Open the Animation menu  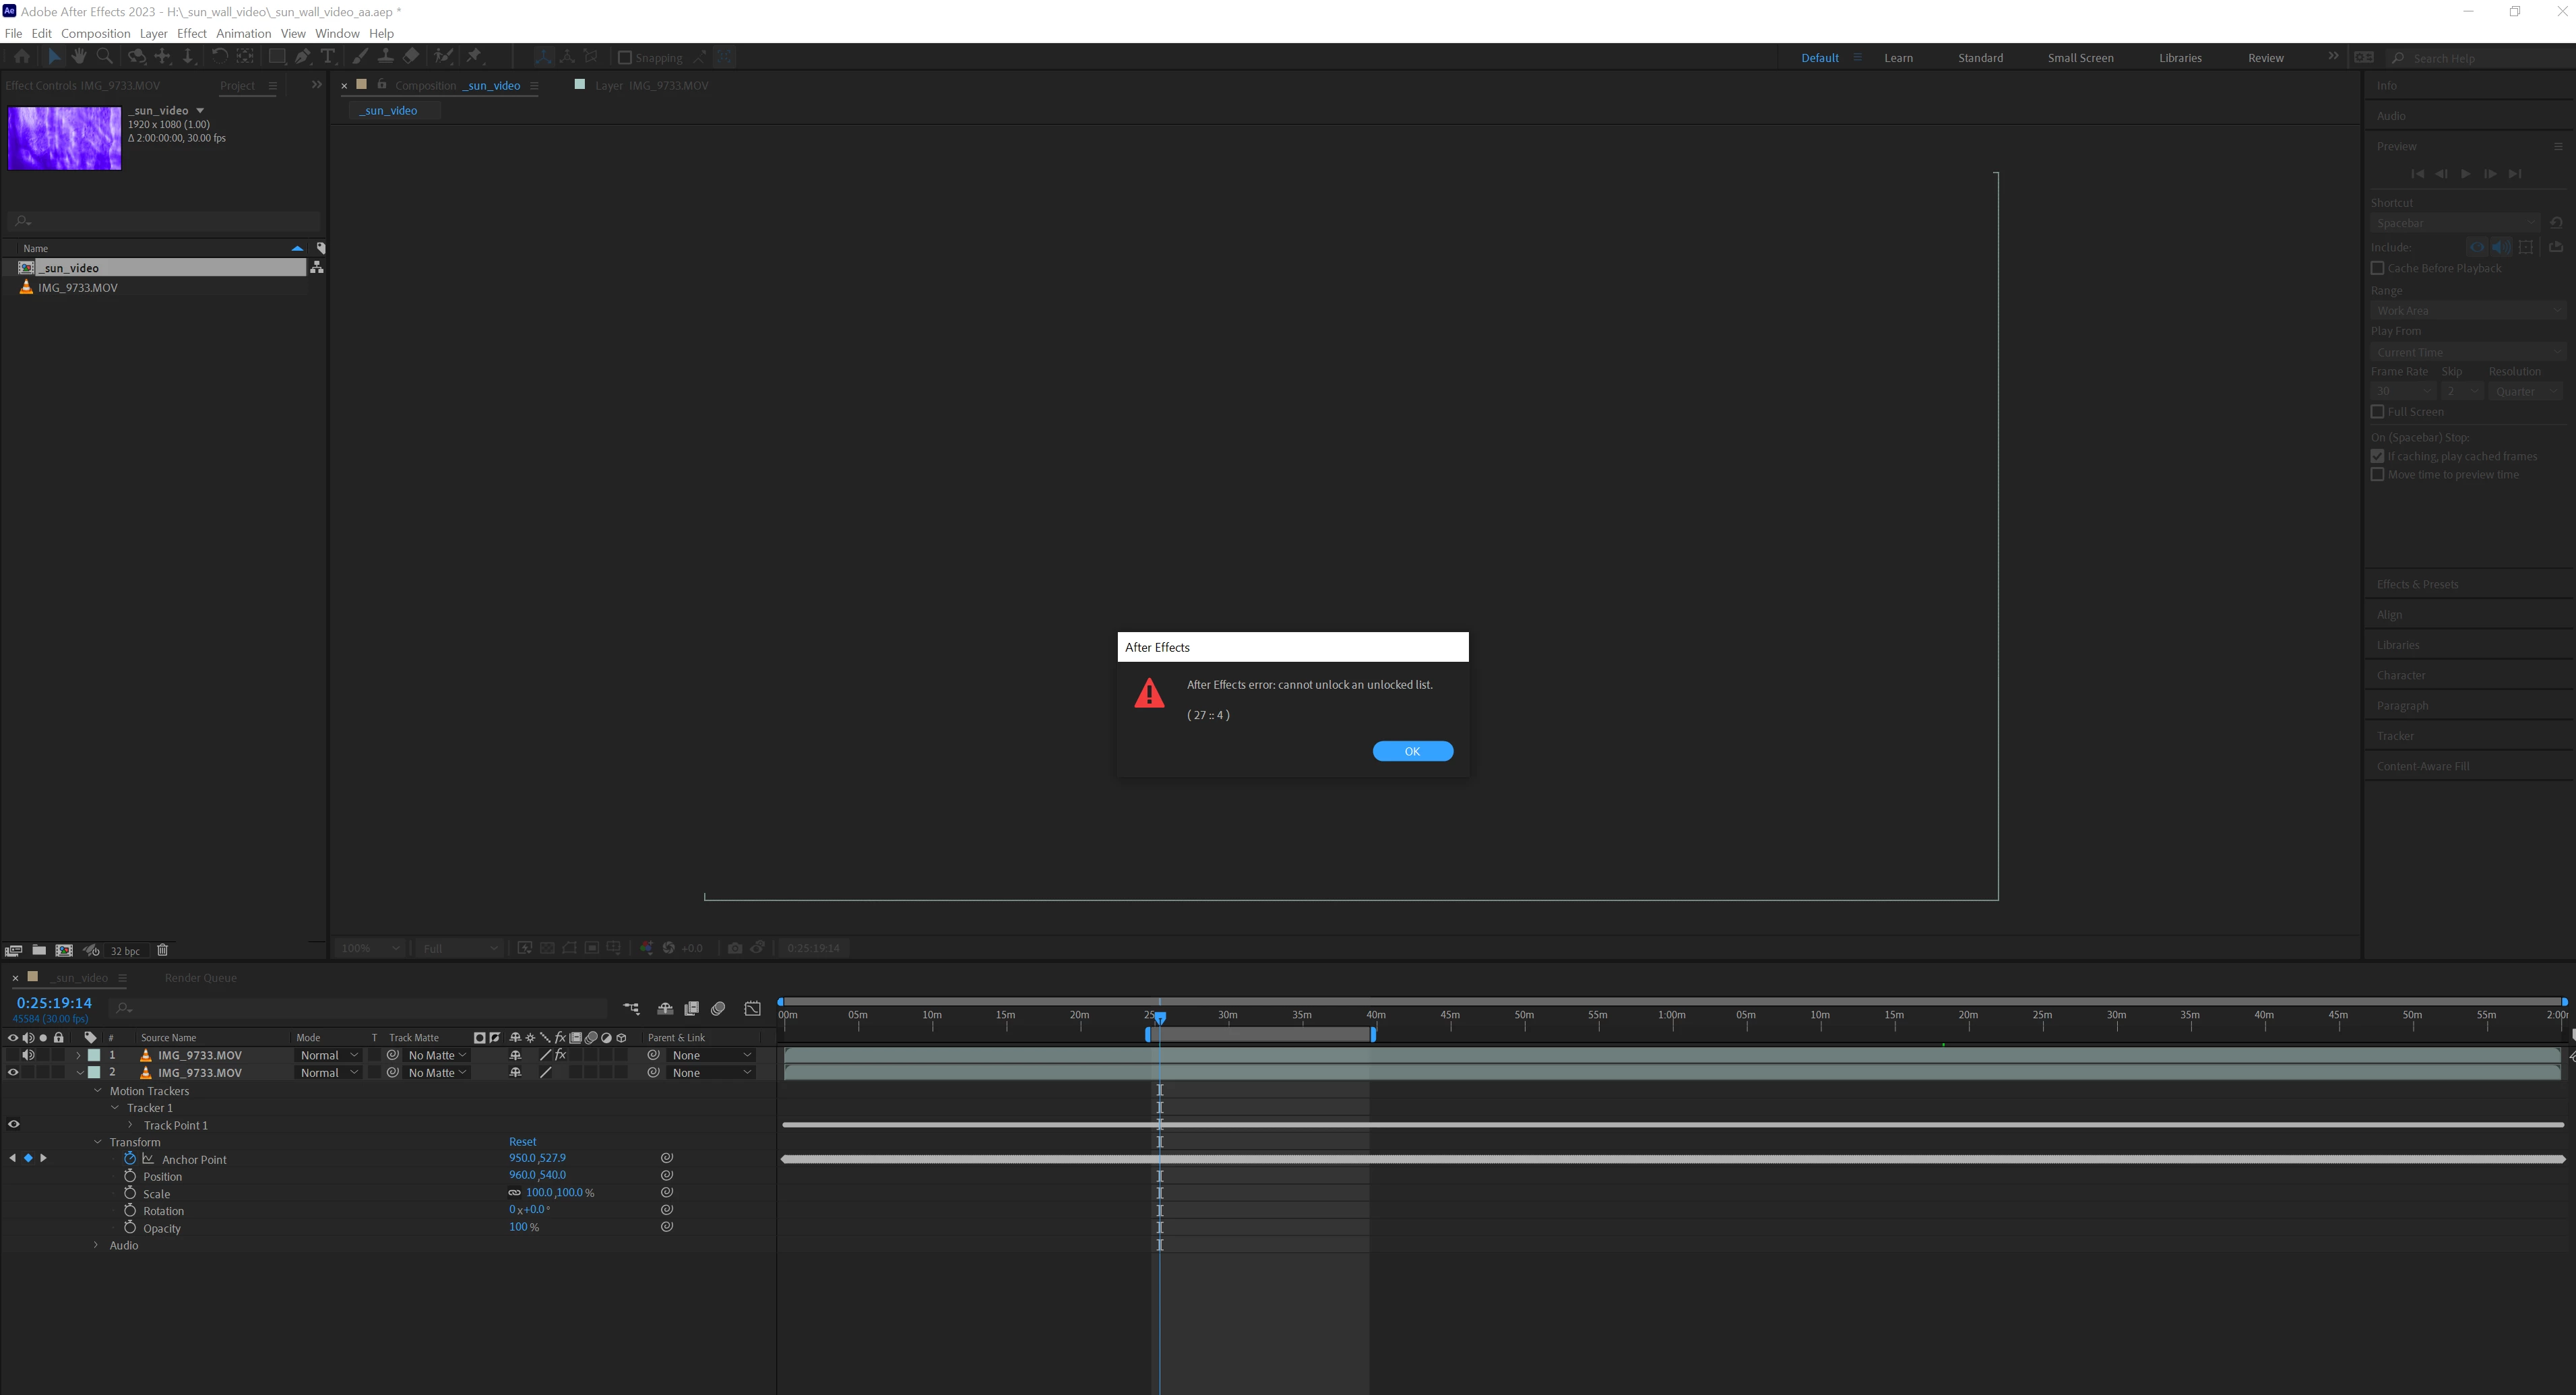tap(243, 33)
